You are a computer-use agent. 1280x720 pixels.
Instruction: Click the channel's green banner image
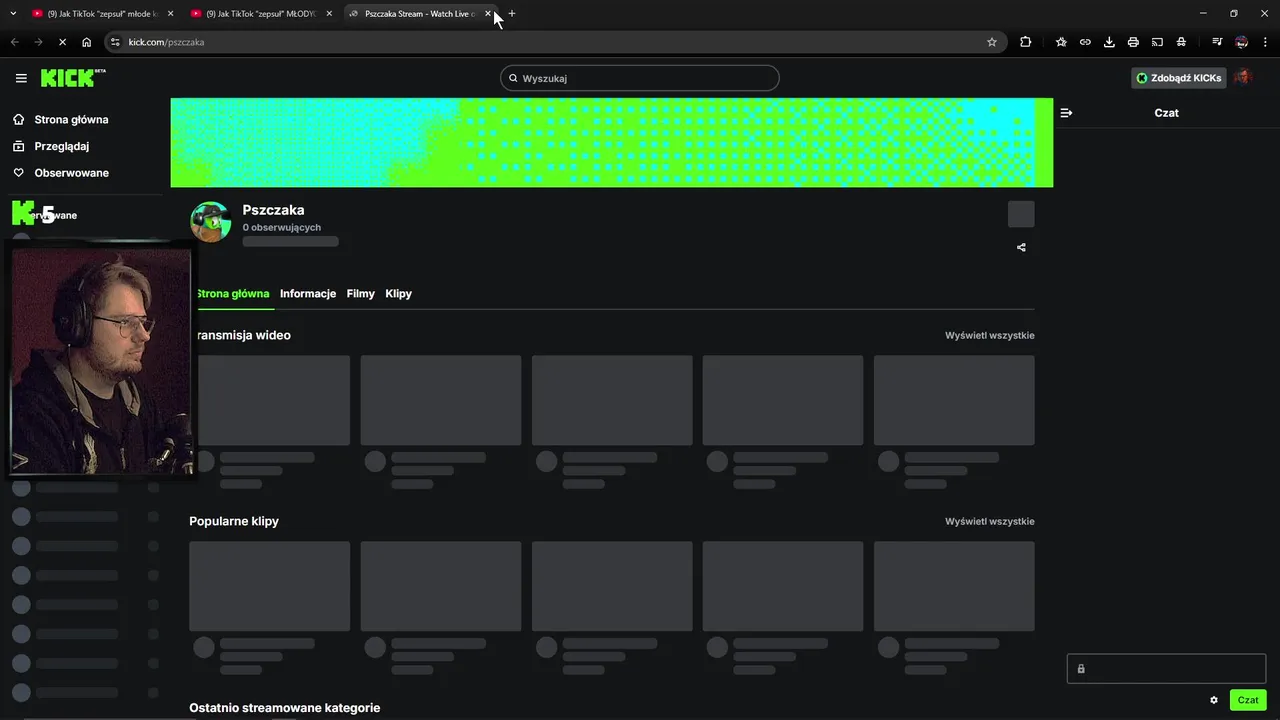[612, 142]
